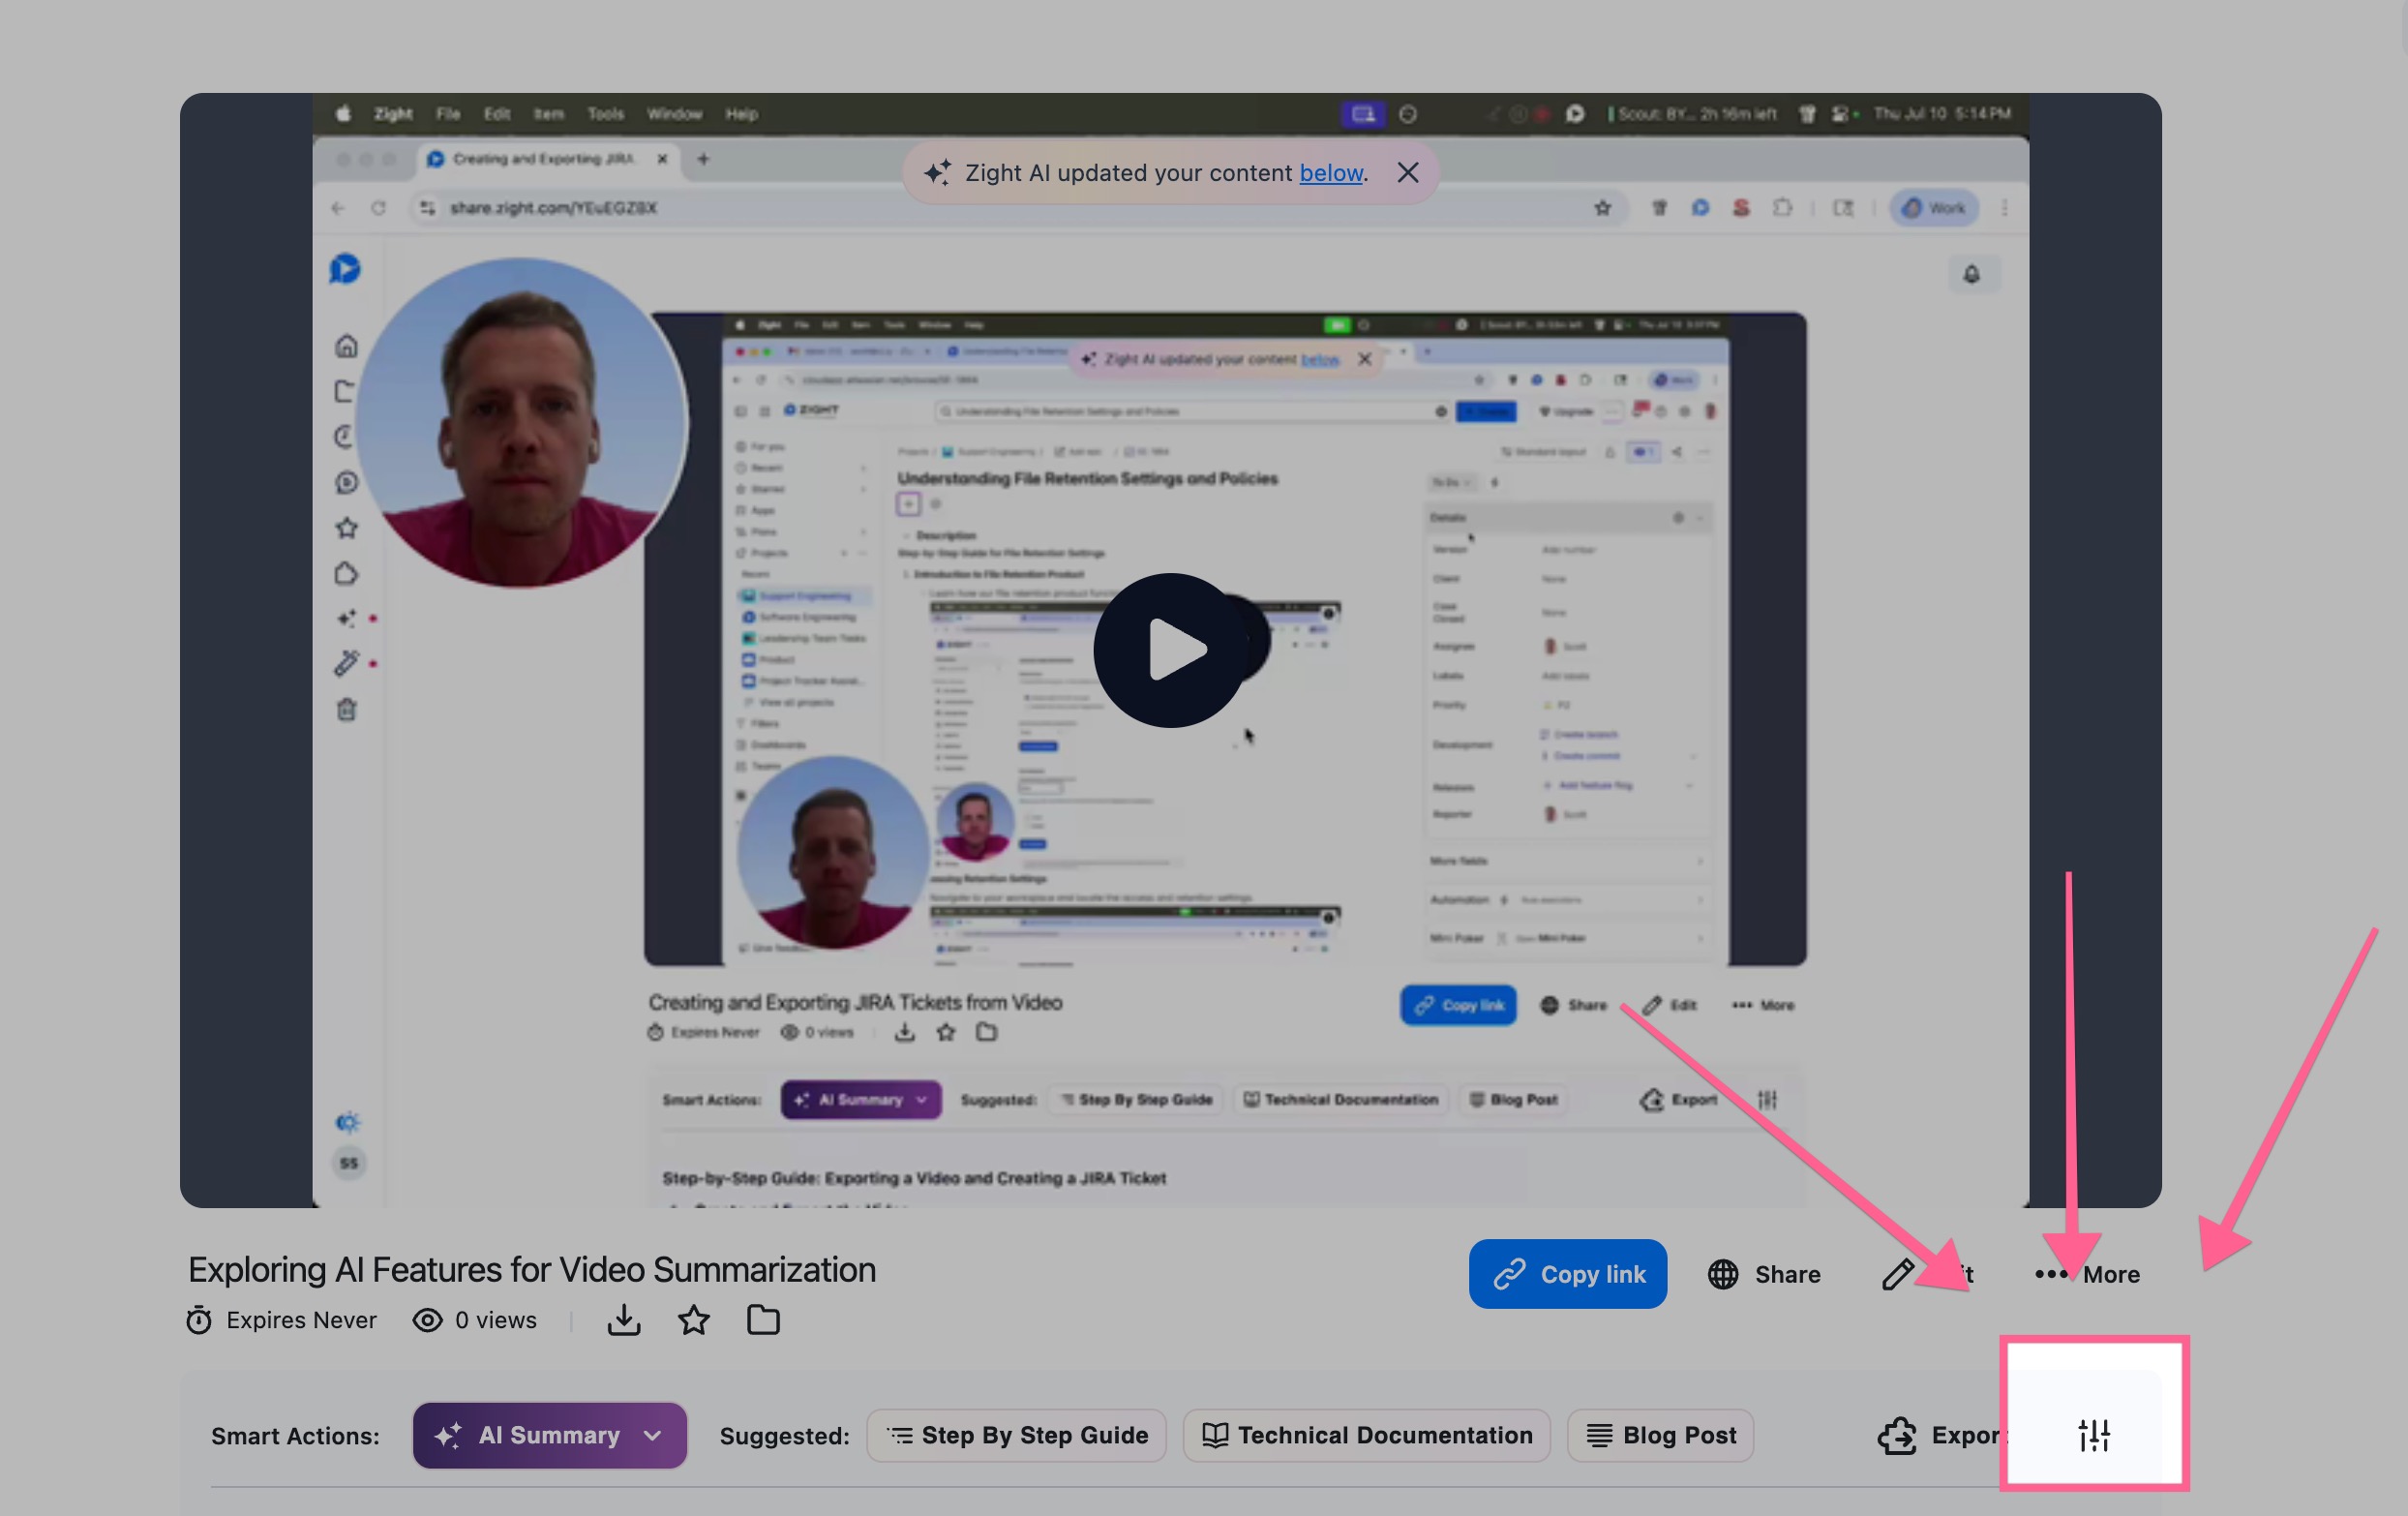Screen dimensions: 2408x1516
Task: Open the More three-dots menu
Action: coord(2086,1274)
